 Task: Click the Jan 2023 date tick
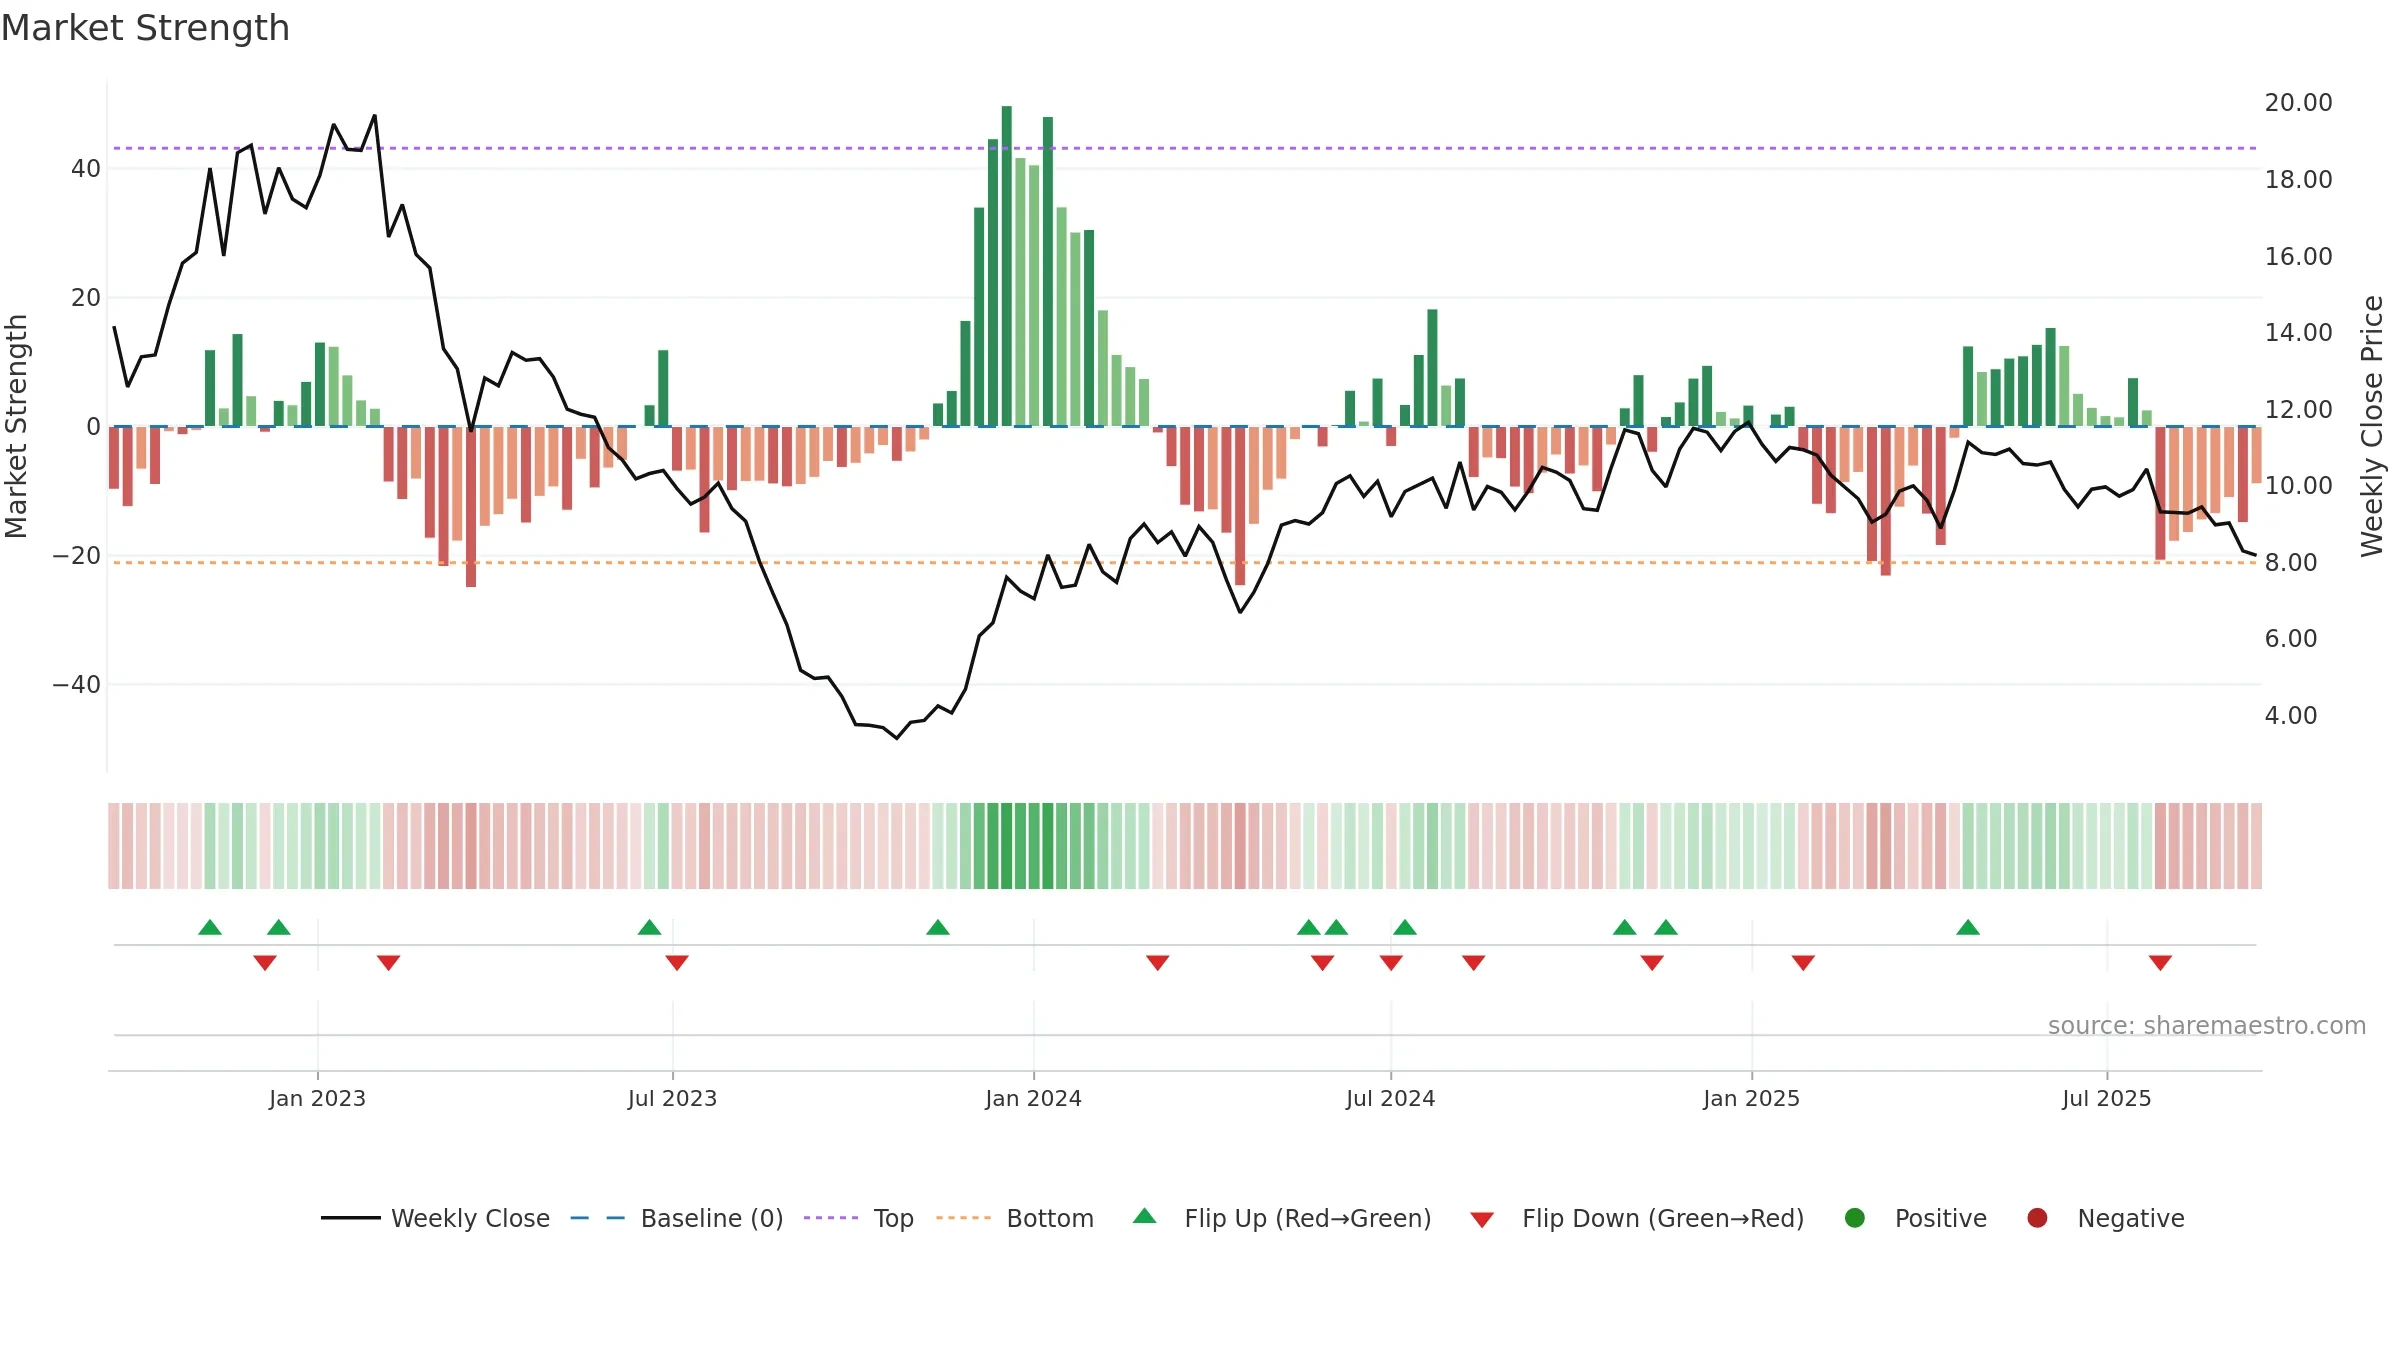pos(317,1098)
